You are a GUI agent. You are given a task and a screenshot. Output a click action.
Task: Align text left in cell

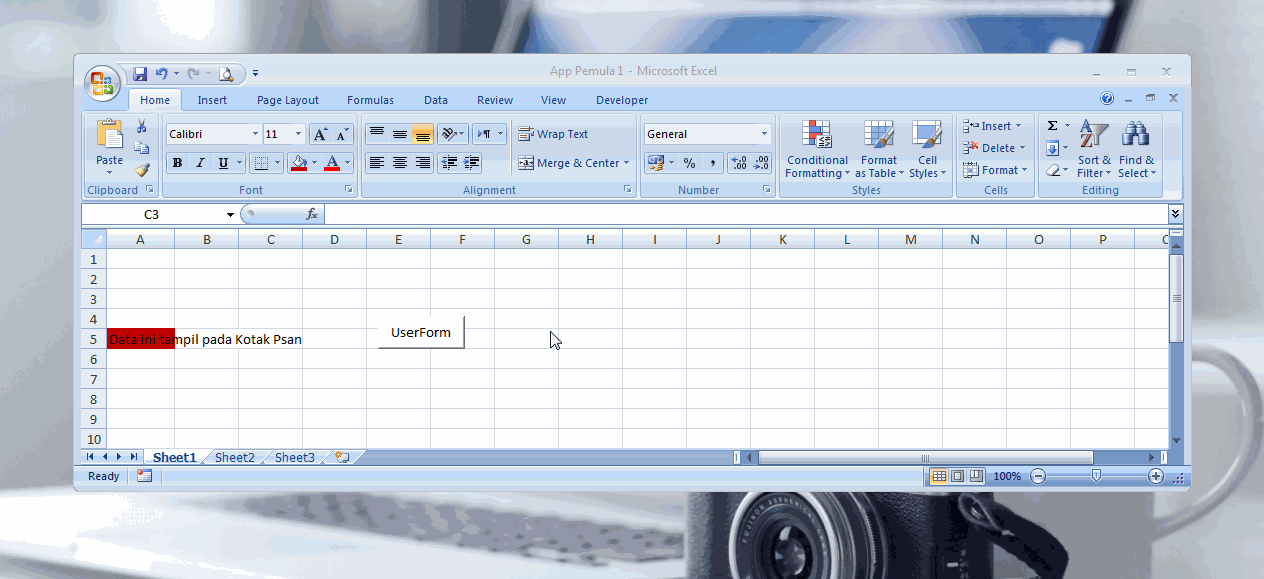coord(377,163)
